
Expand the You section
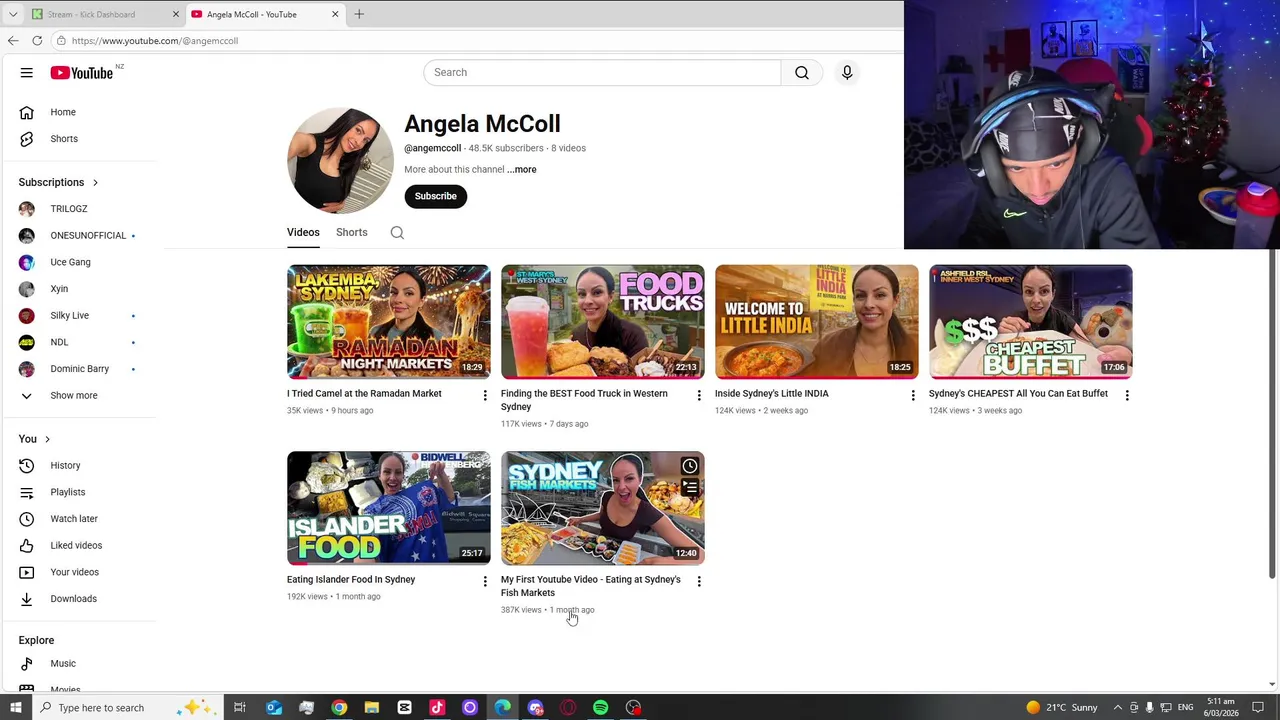(x=34, y=439)
